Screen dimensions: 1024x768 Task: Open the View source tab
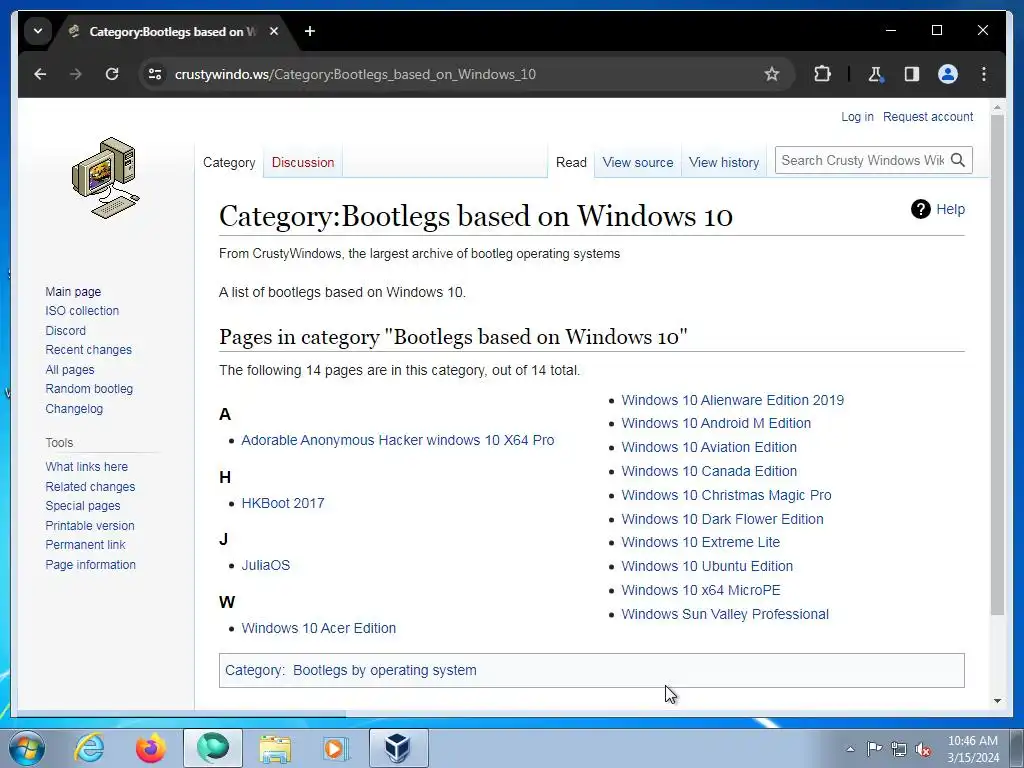tap(637, 163)
